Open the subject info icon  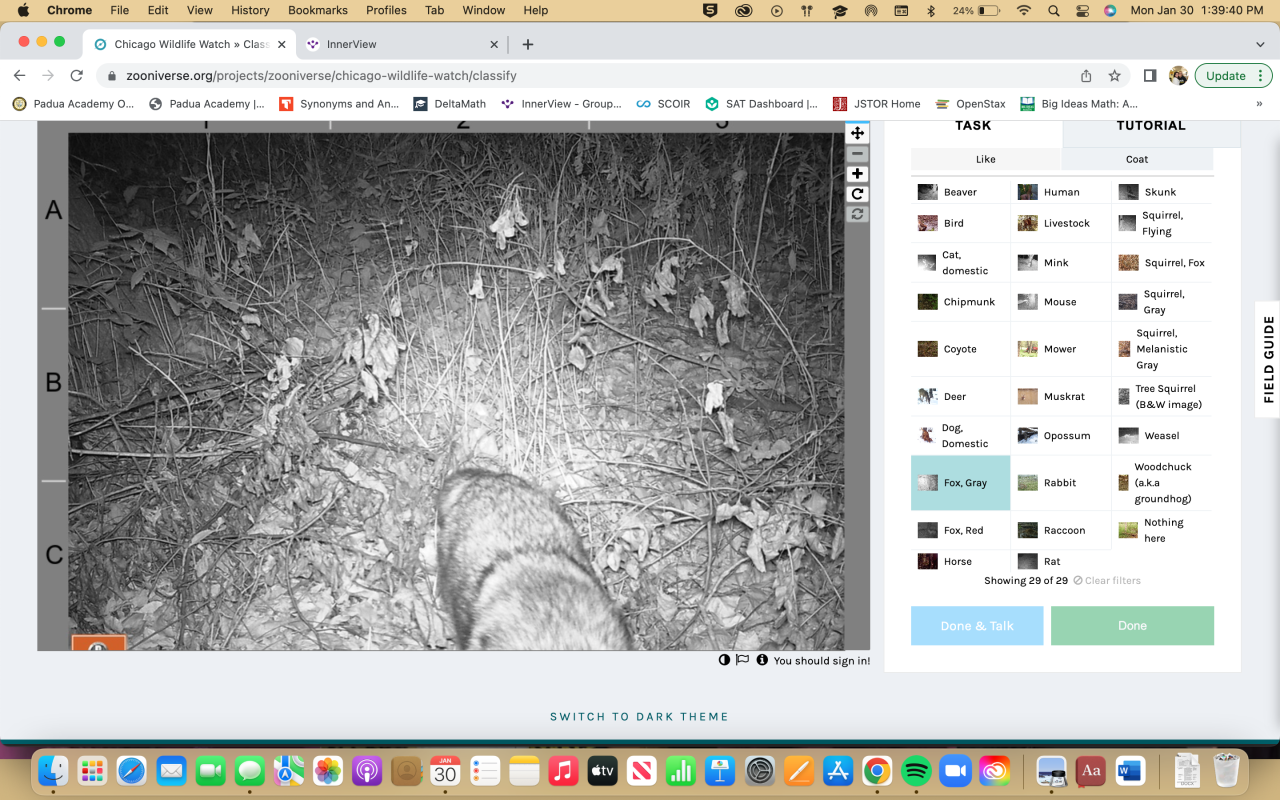click(762, 660)
